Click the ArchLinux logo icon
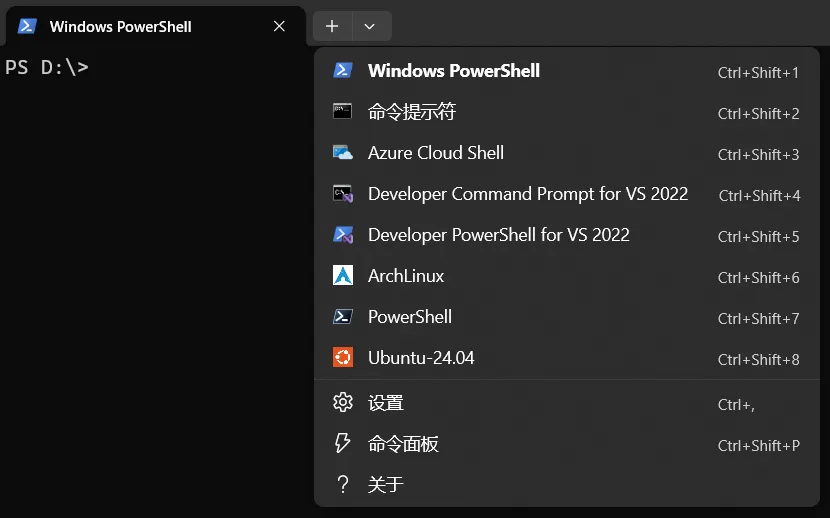This screenshot has width=830, height=518. click(343, 276)
